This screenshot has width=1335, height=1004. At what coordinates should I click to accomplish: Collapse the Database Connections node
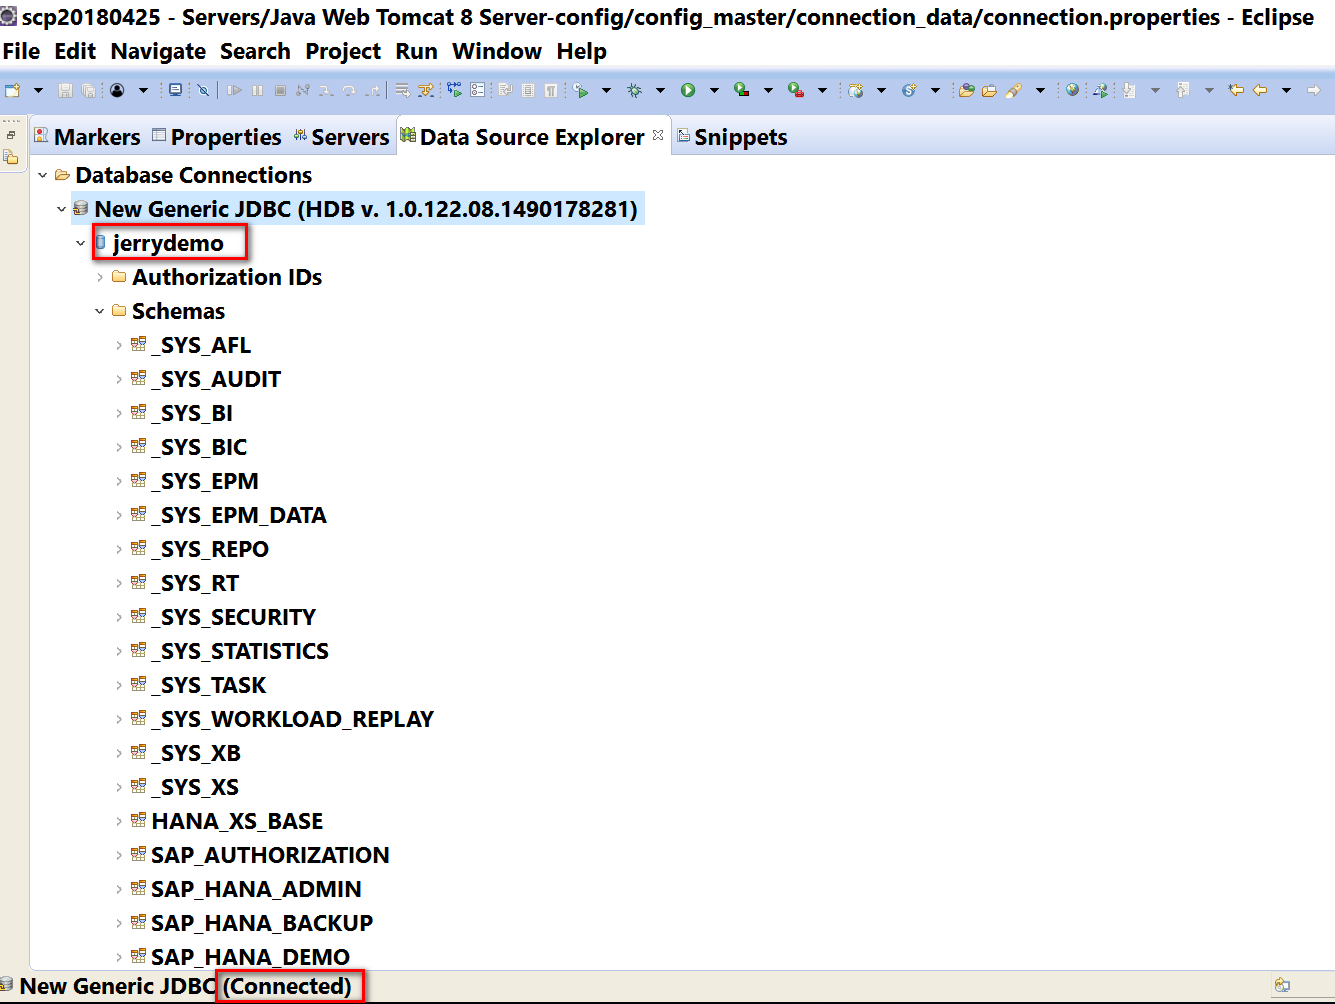(42, 175)
